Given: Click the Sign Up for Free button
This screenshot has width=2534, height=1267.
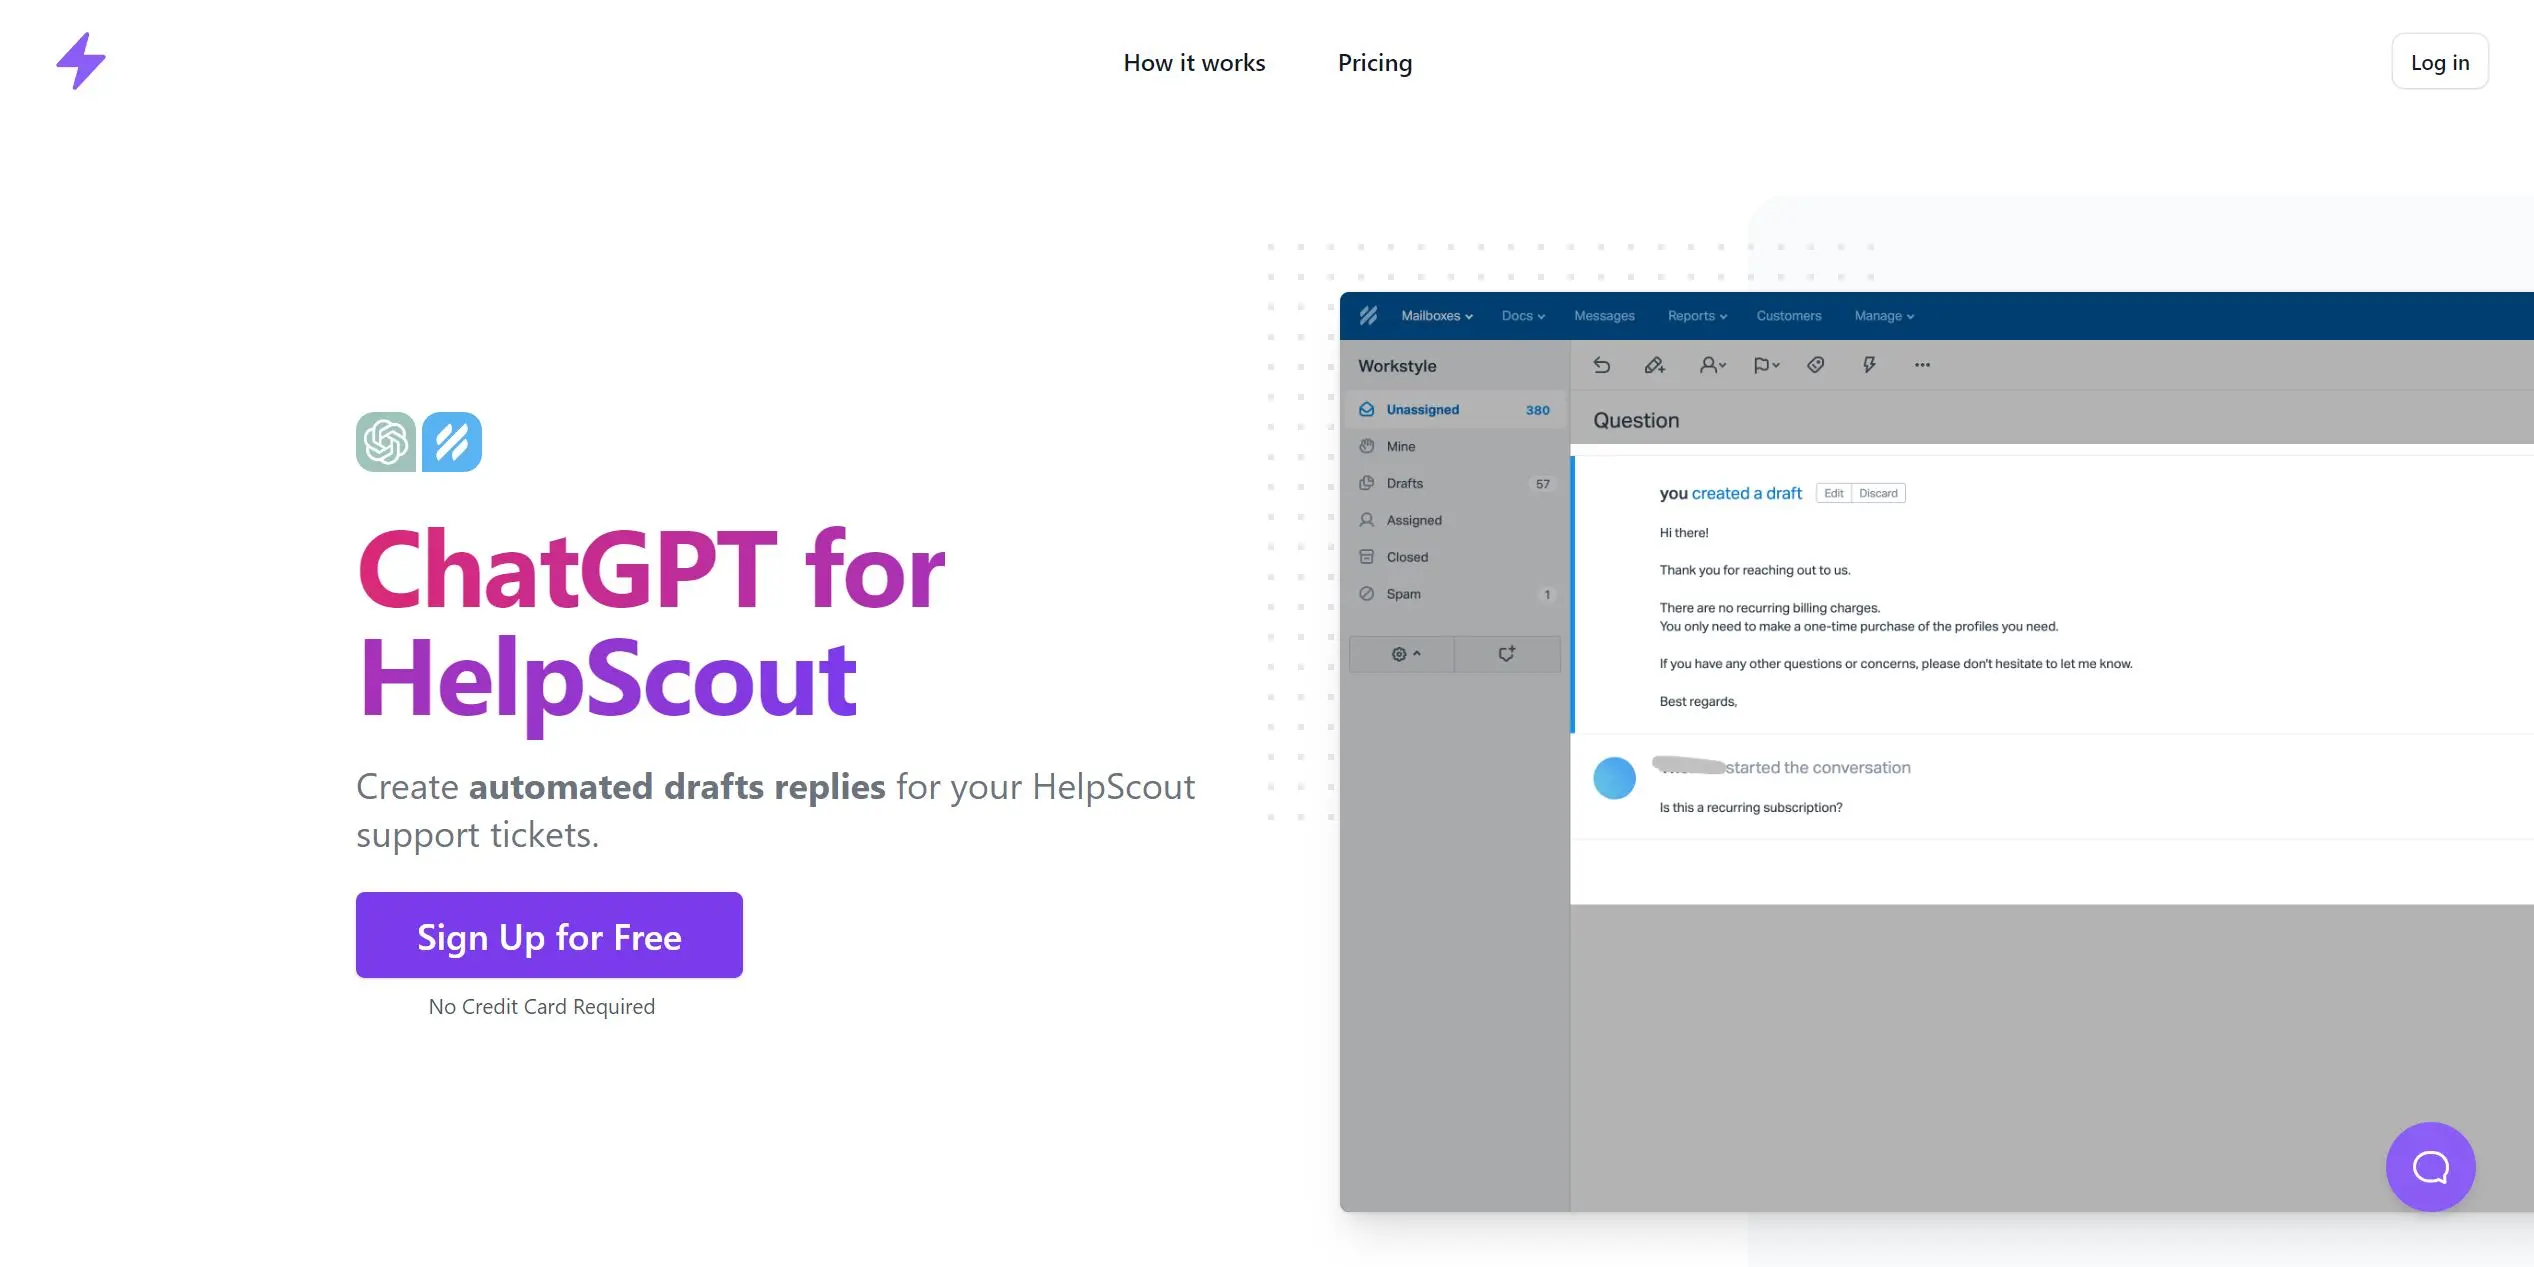Looking at the screenshot, I should pos(549,935).
